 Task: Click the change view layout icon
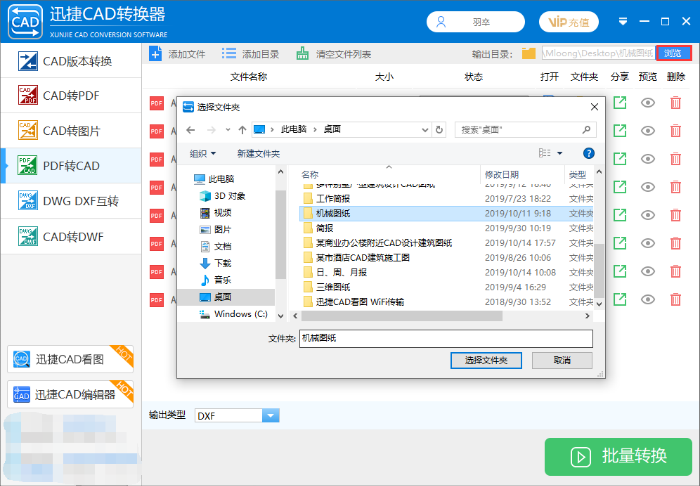[x=544, y=154]
